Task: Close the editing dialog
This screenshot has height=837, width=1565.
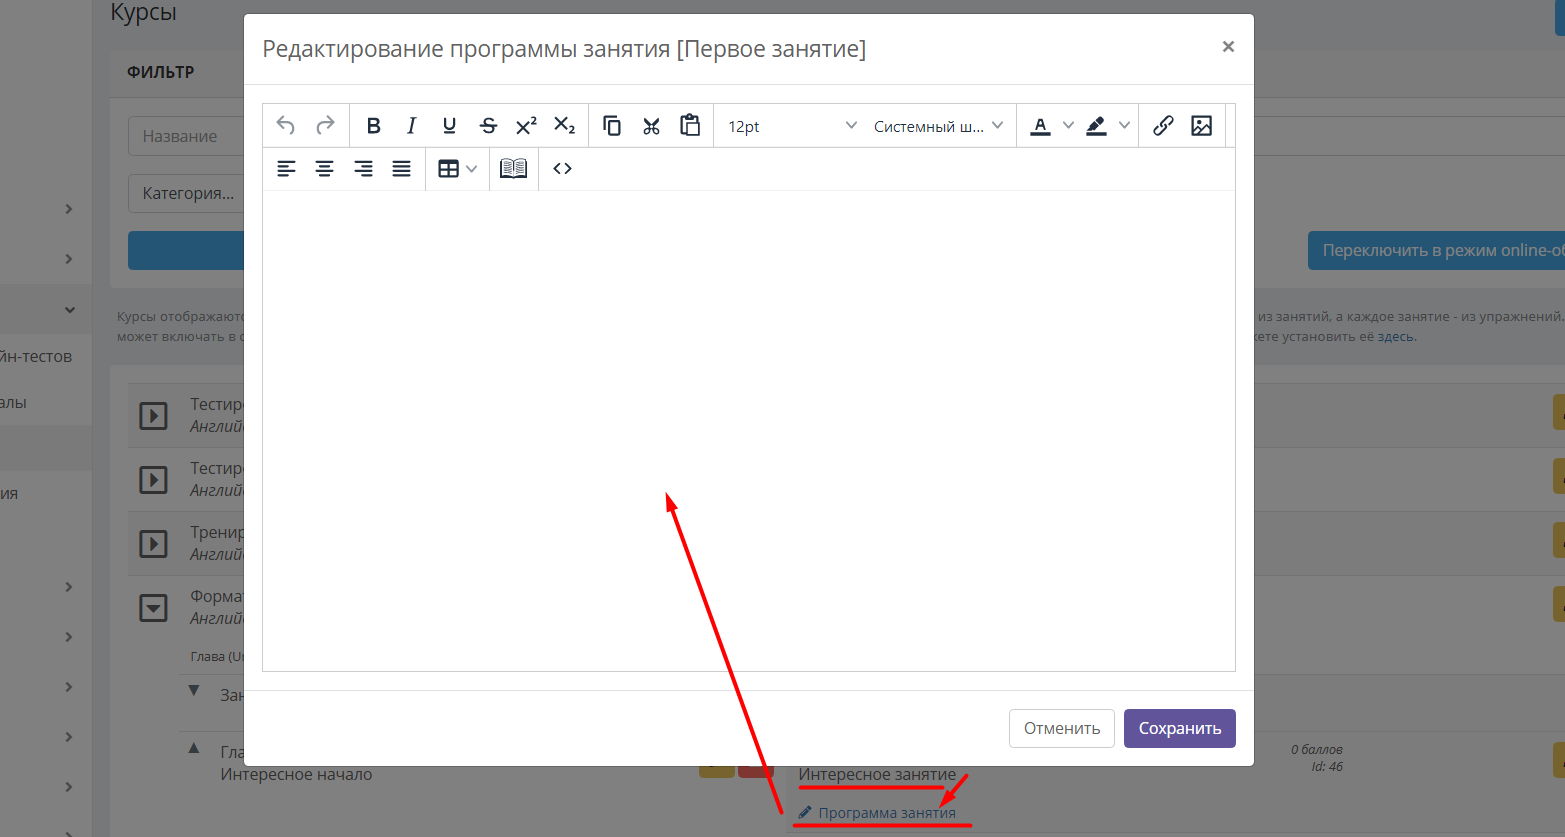Action: click(x=1228, y=47)
